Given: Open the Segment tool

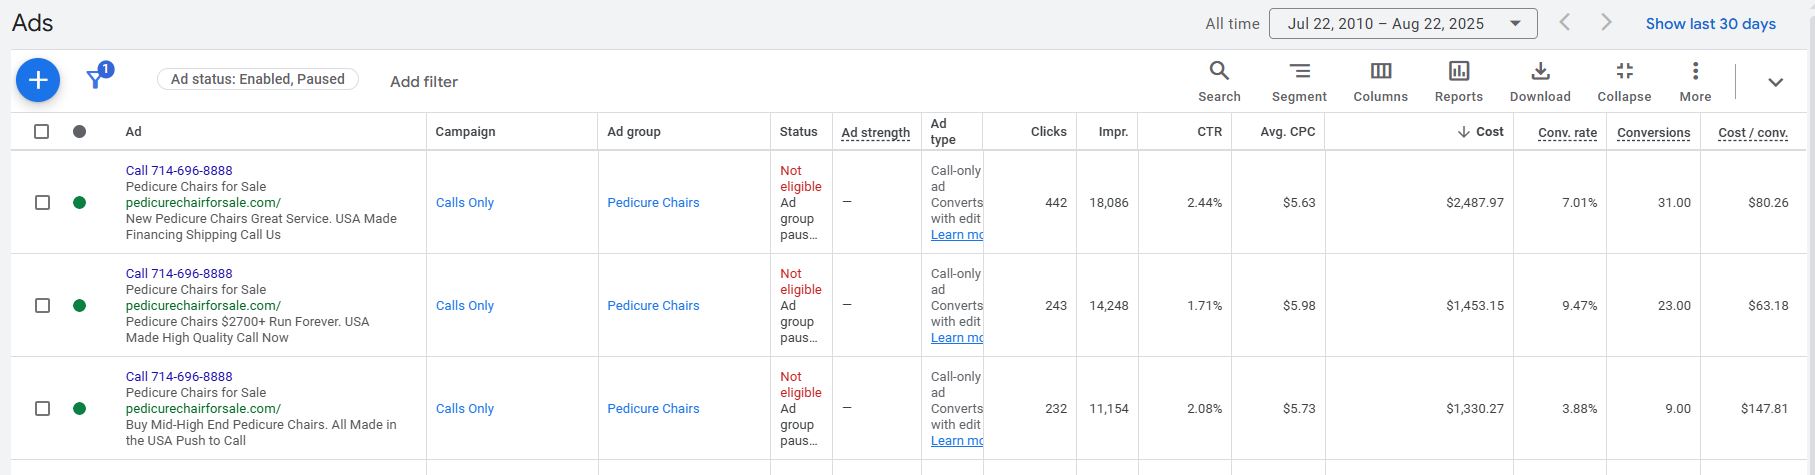Looking at the screenshot, I should pyautogui.click(x=1299, y=81).
